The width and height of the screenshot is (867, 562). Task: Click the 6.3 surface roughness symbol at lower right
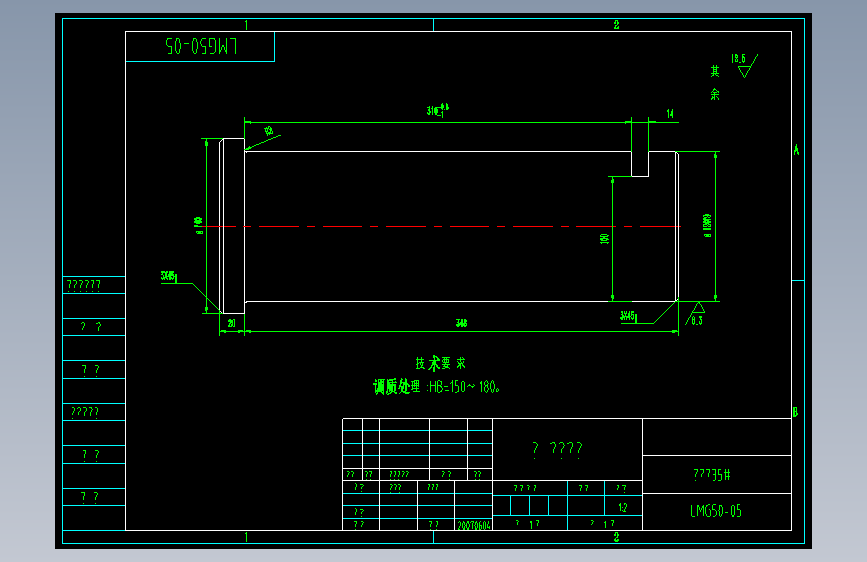pos(696,315)
